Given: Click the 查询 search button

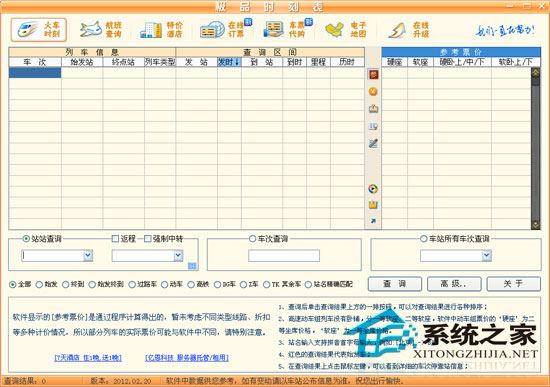Looking at the screenshot, I should click(x=395, y=284).
